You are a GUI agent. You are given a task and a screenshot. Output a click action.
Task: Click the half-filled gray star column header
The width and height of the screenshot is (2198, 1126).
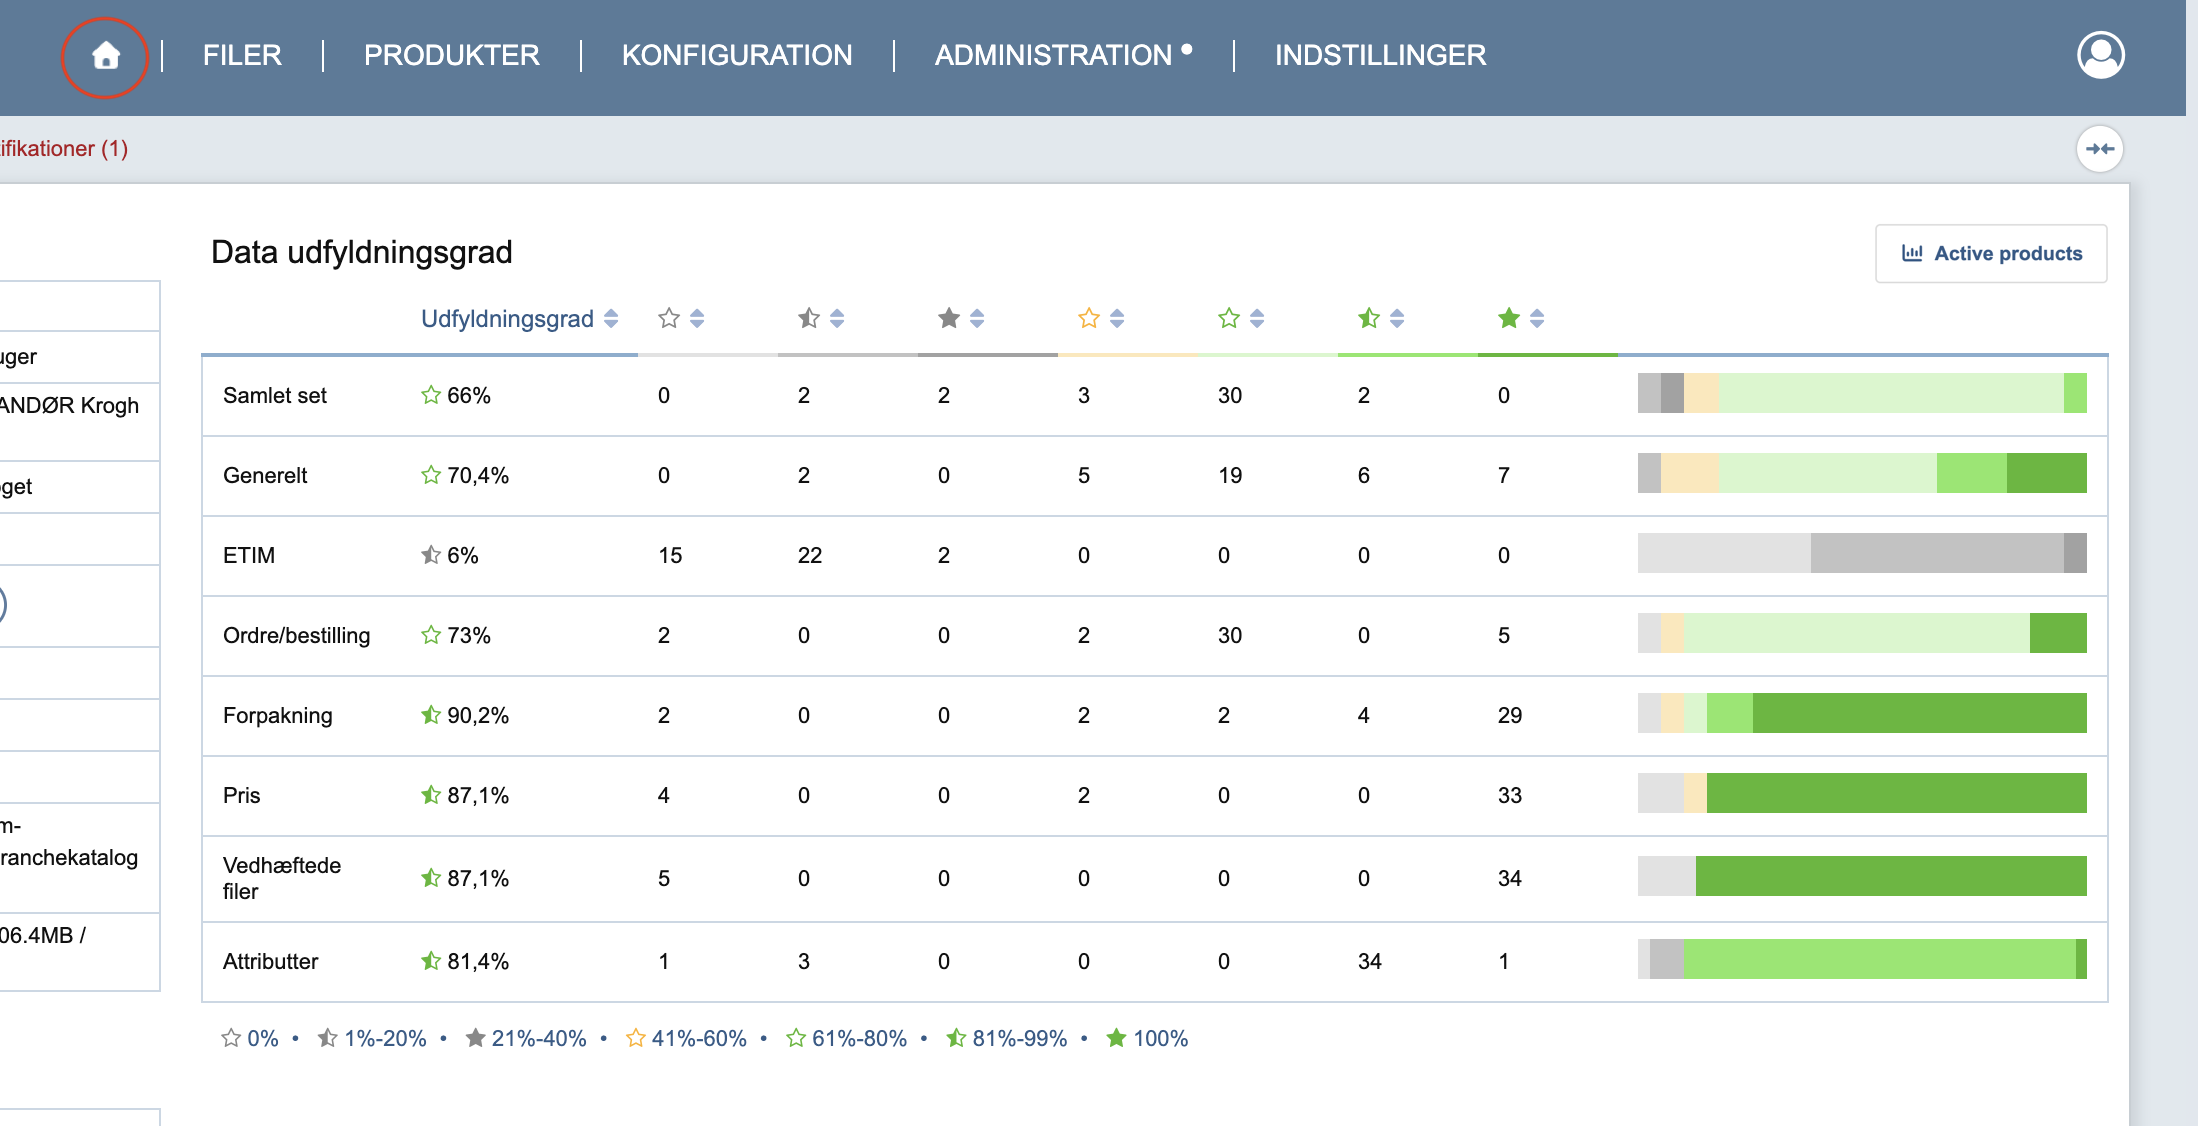coord(809,318)
